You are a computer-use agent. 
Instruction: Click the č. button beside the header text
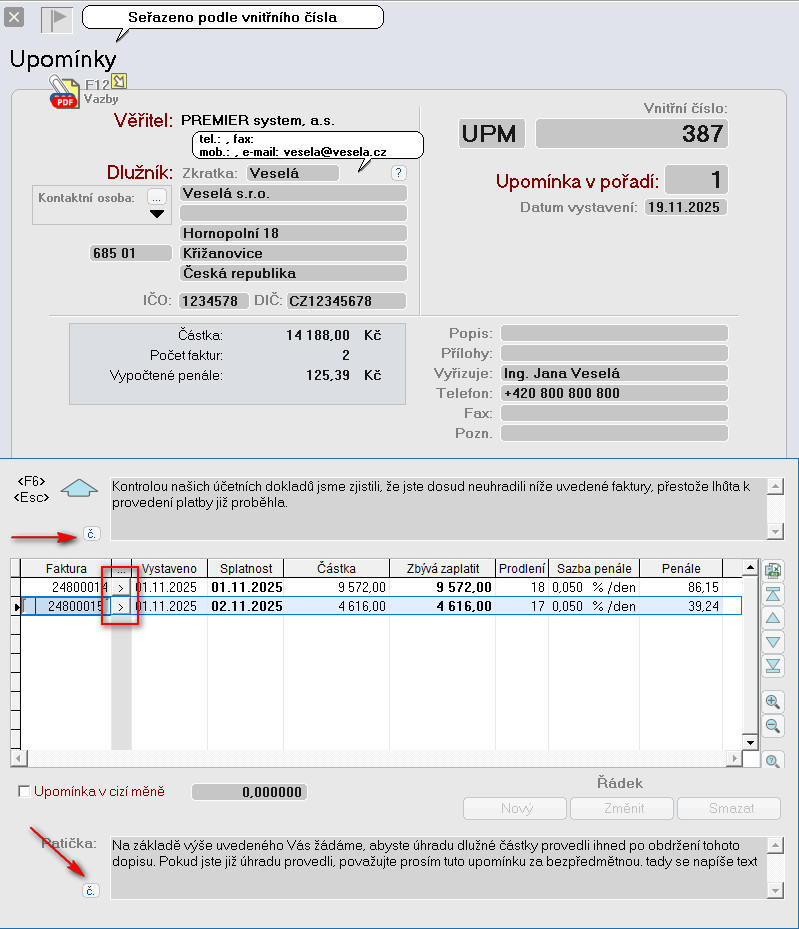[92, 536]
